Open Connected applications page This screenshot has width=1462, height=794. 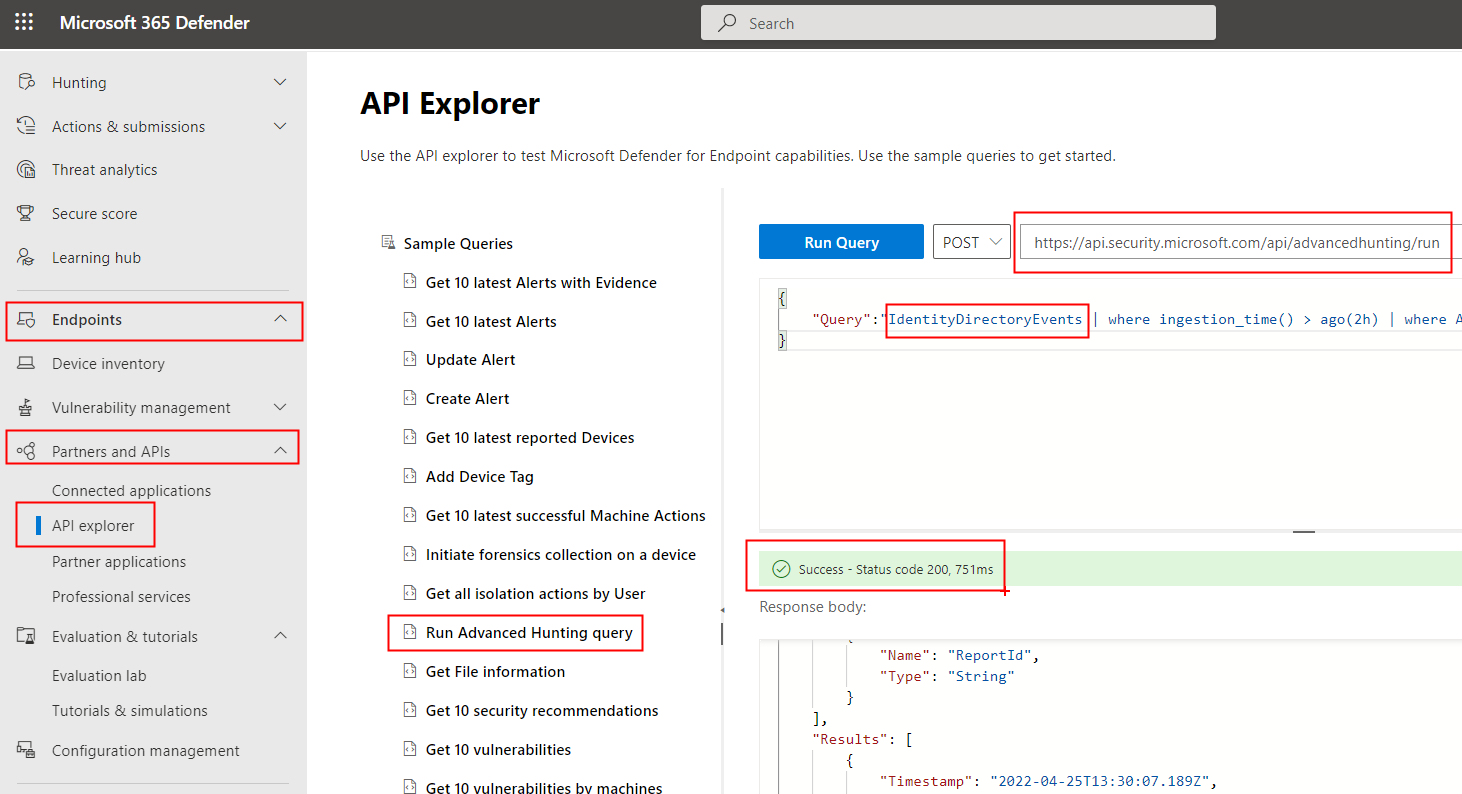click(131, 490)
